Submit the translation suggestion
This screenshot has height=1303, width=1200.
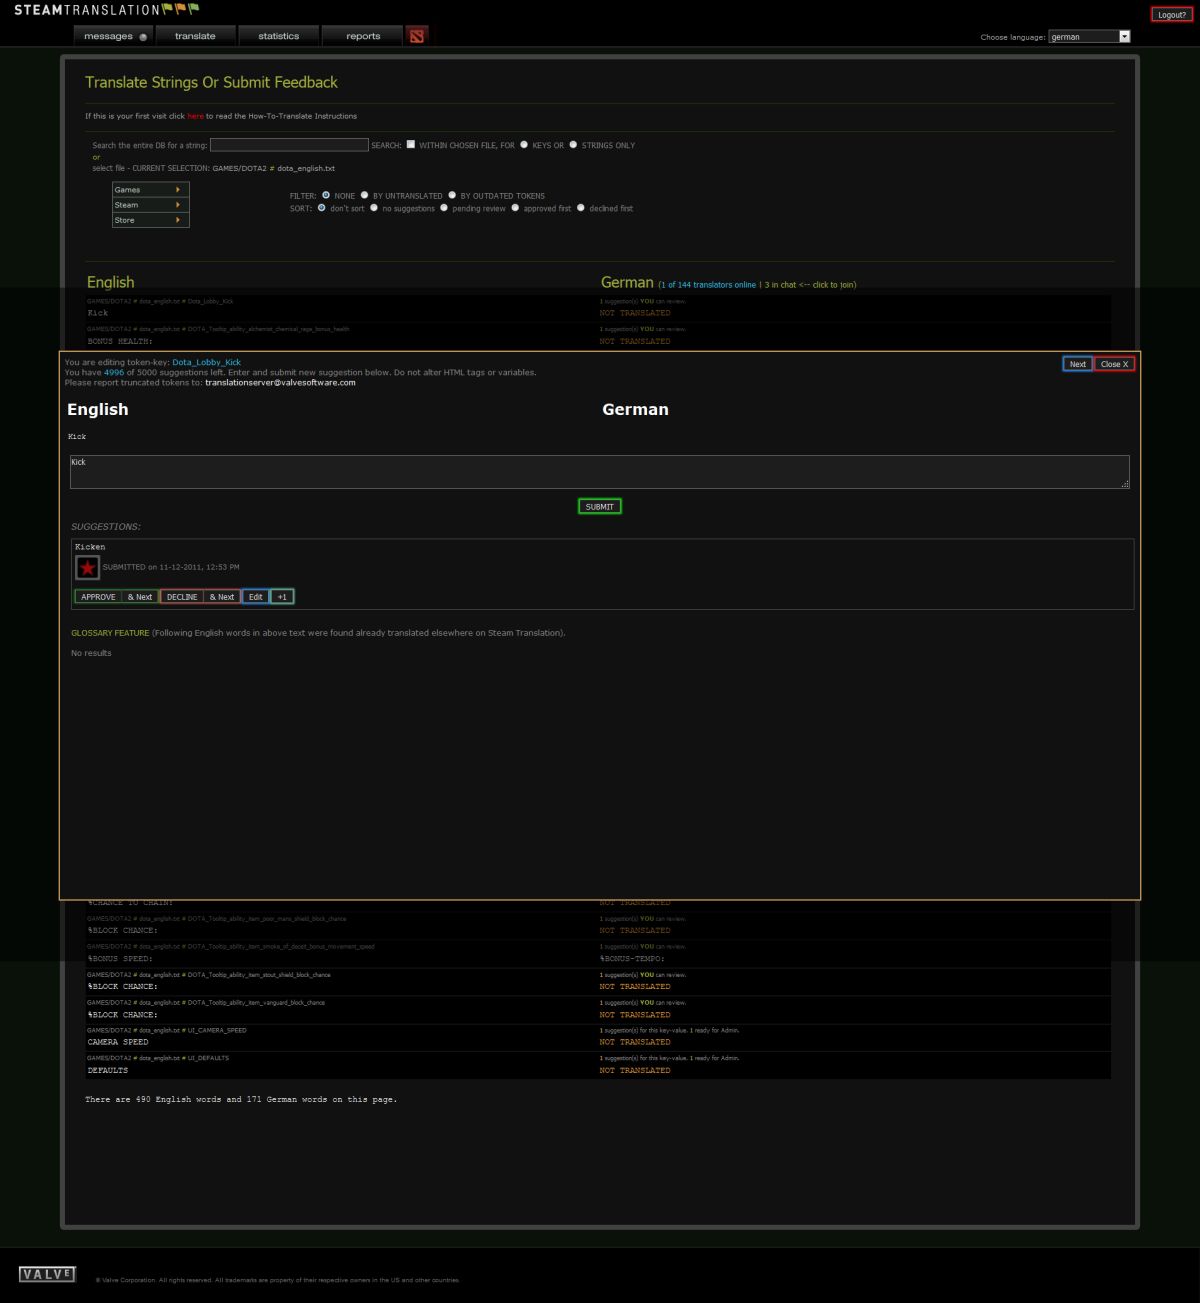pos(600,506)
